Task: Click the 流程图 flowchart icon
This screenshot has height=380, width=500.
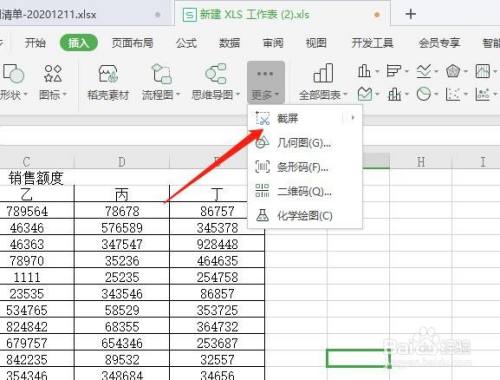Action: [x=161, y=73]
